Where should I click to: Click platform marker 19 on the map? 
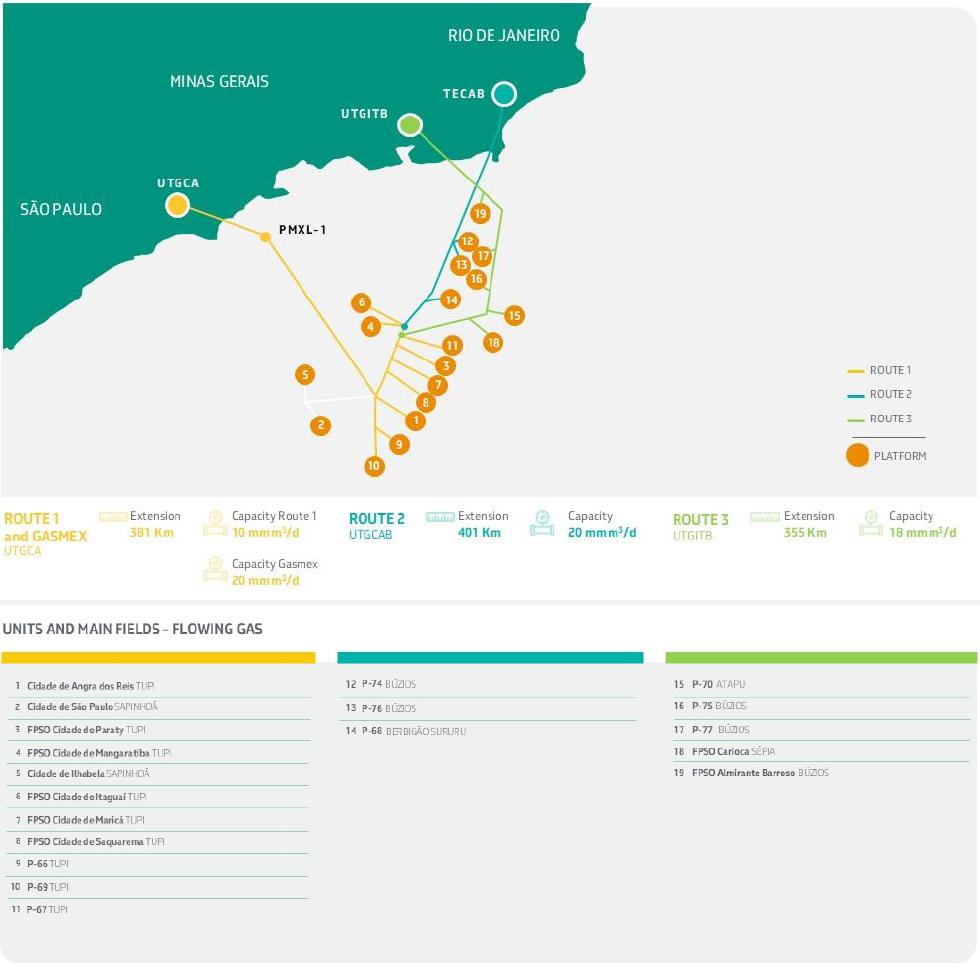click(480, 213)
